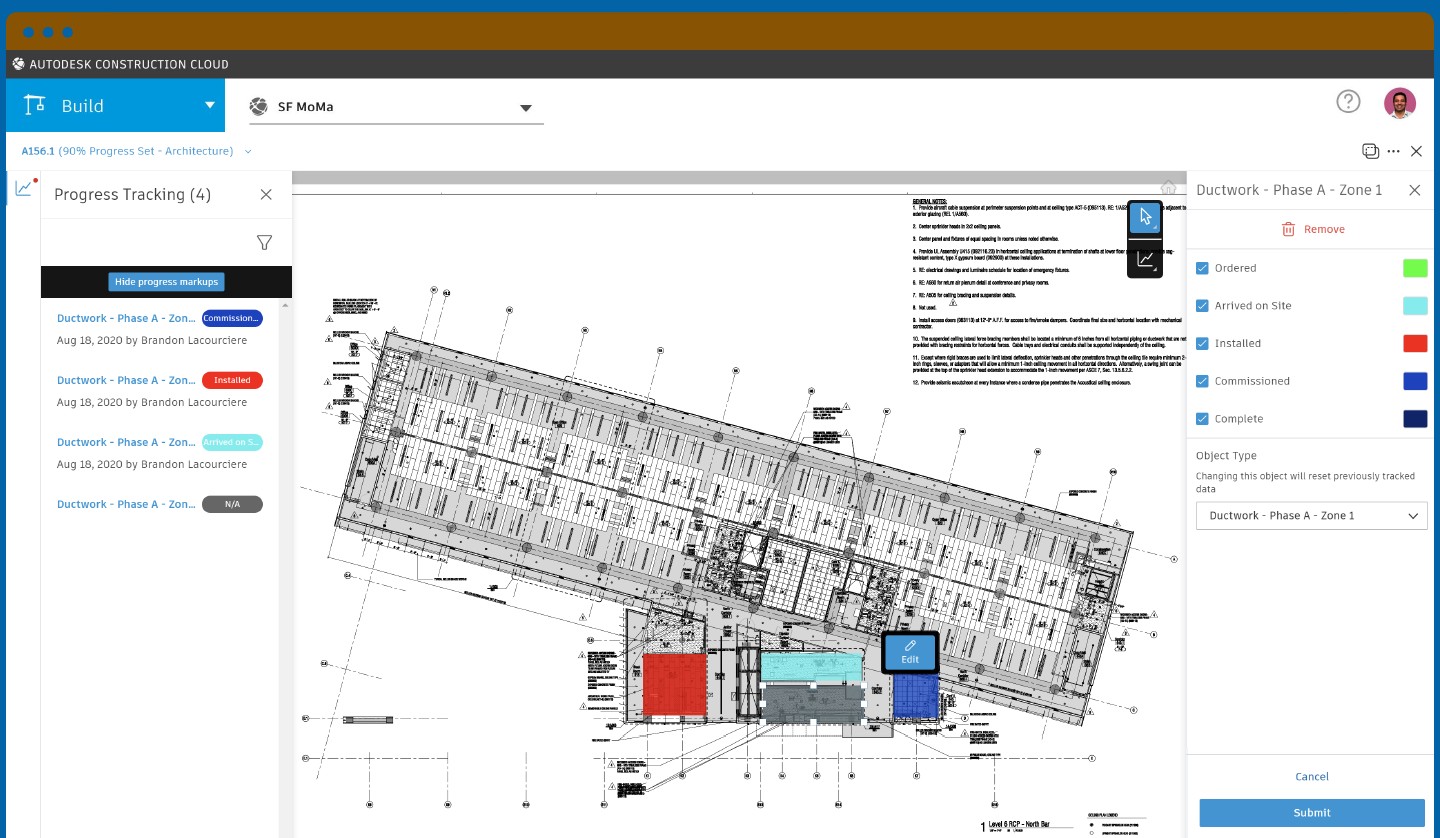Viewport: 1440px width, 838px height.
Task: Open the Object Type Ductwork dropdown
Action: click(1311, 516)
